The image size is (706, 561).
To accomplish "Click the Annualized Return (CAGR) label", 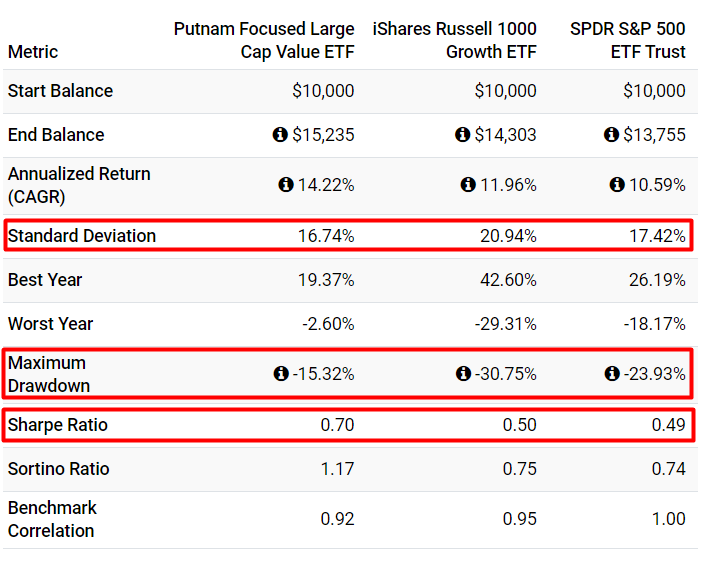I will pos(79,185).
